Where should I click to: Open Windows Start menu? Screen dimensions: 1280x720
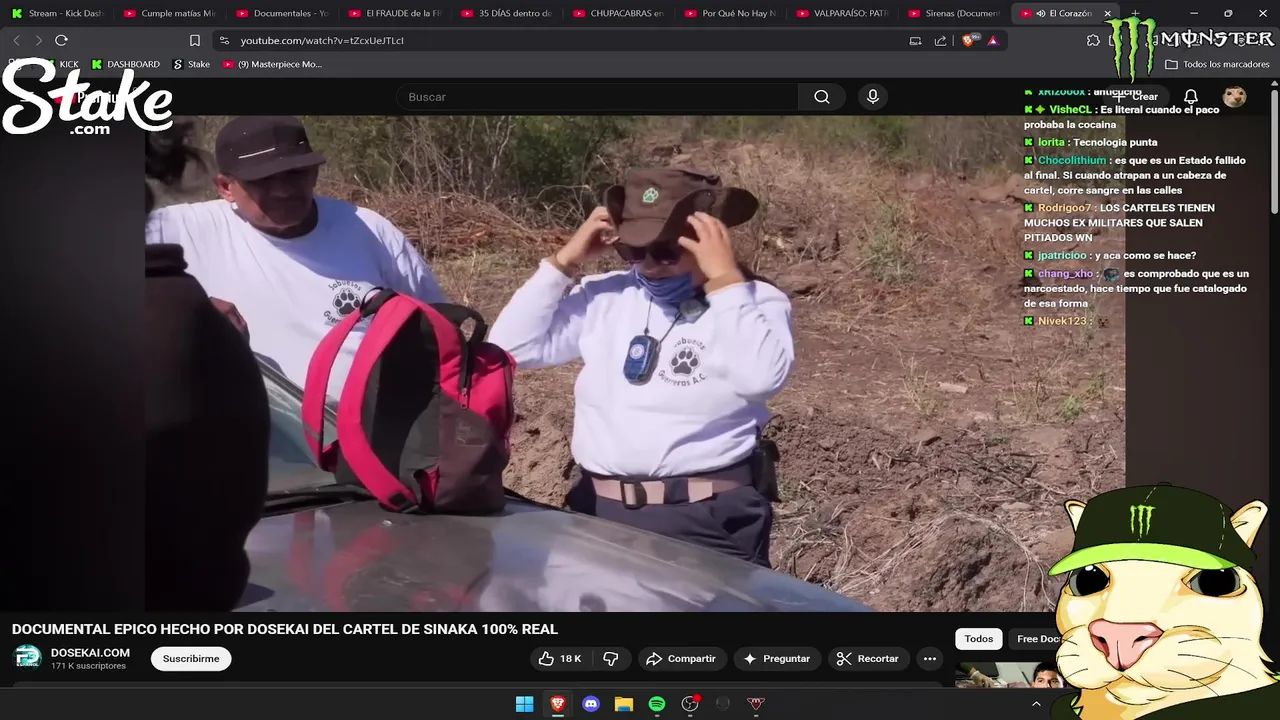[524, 704]
